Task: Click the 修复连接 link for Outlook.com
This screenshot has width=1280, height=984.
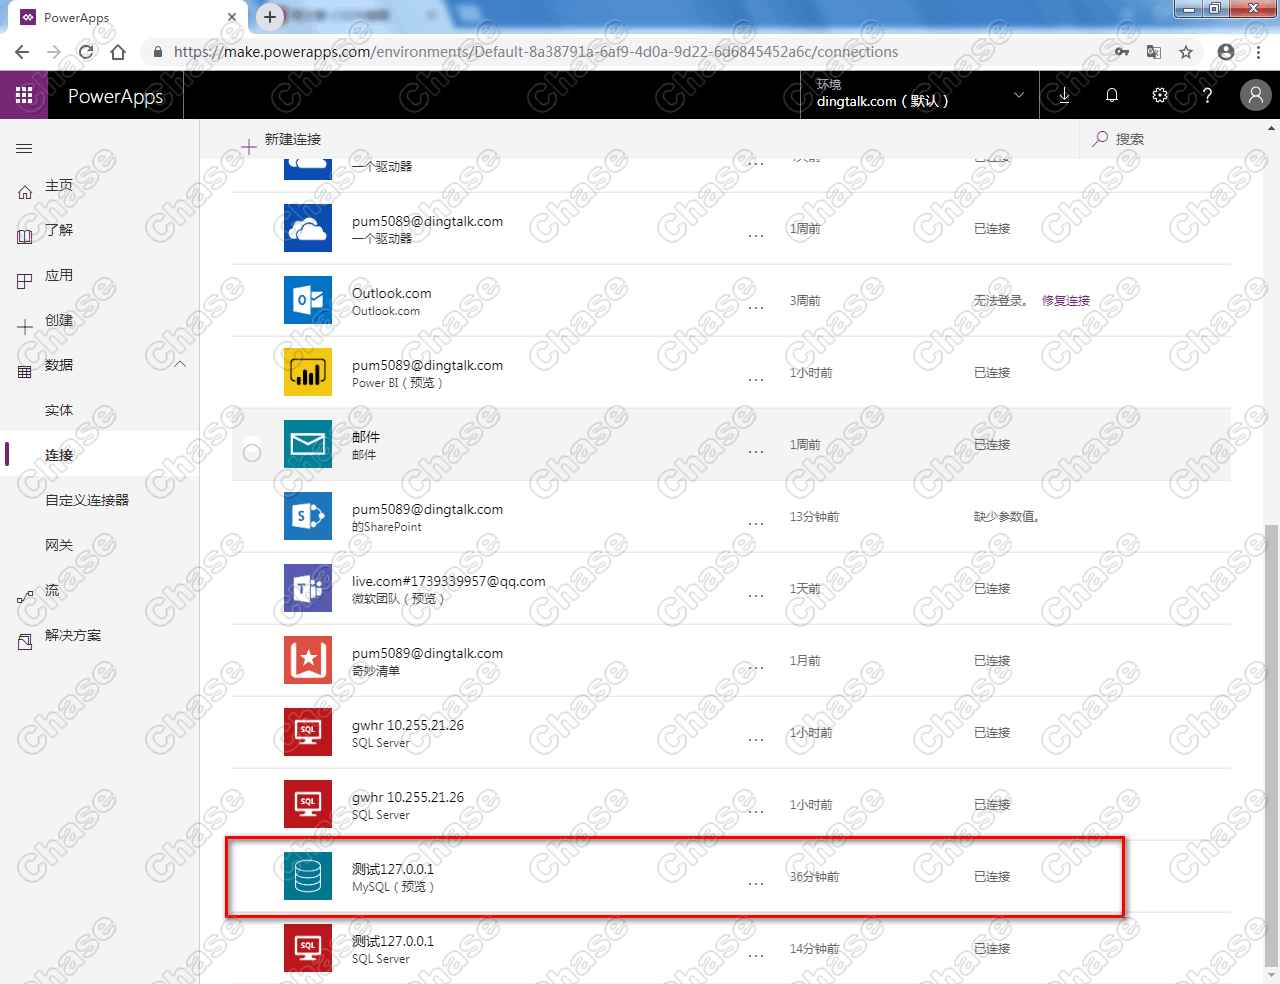Action: tap(1064, 300)
